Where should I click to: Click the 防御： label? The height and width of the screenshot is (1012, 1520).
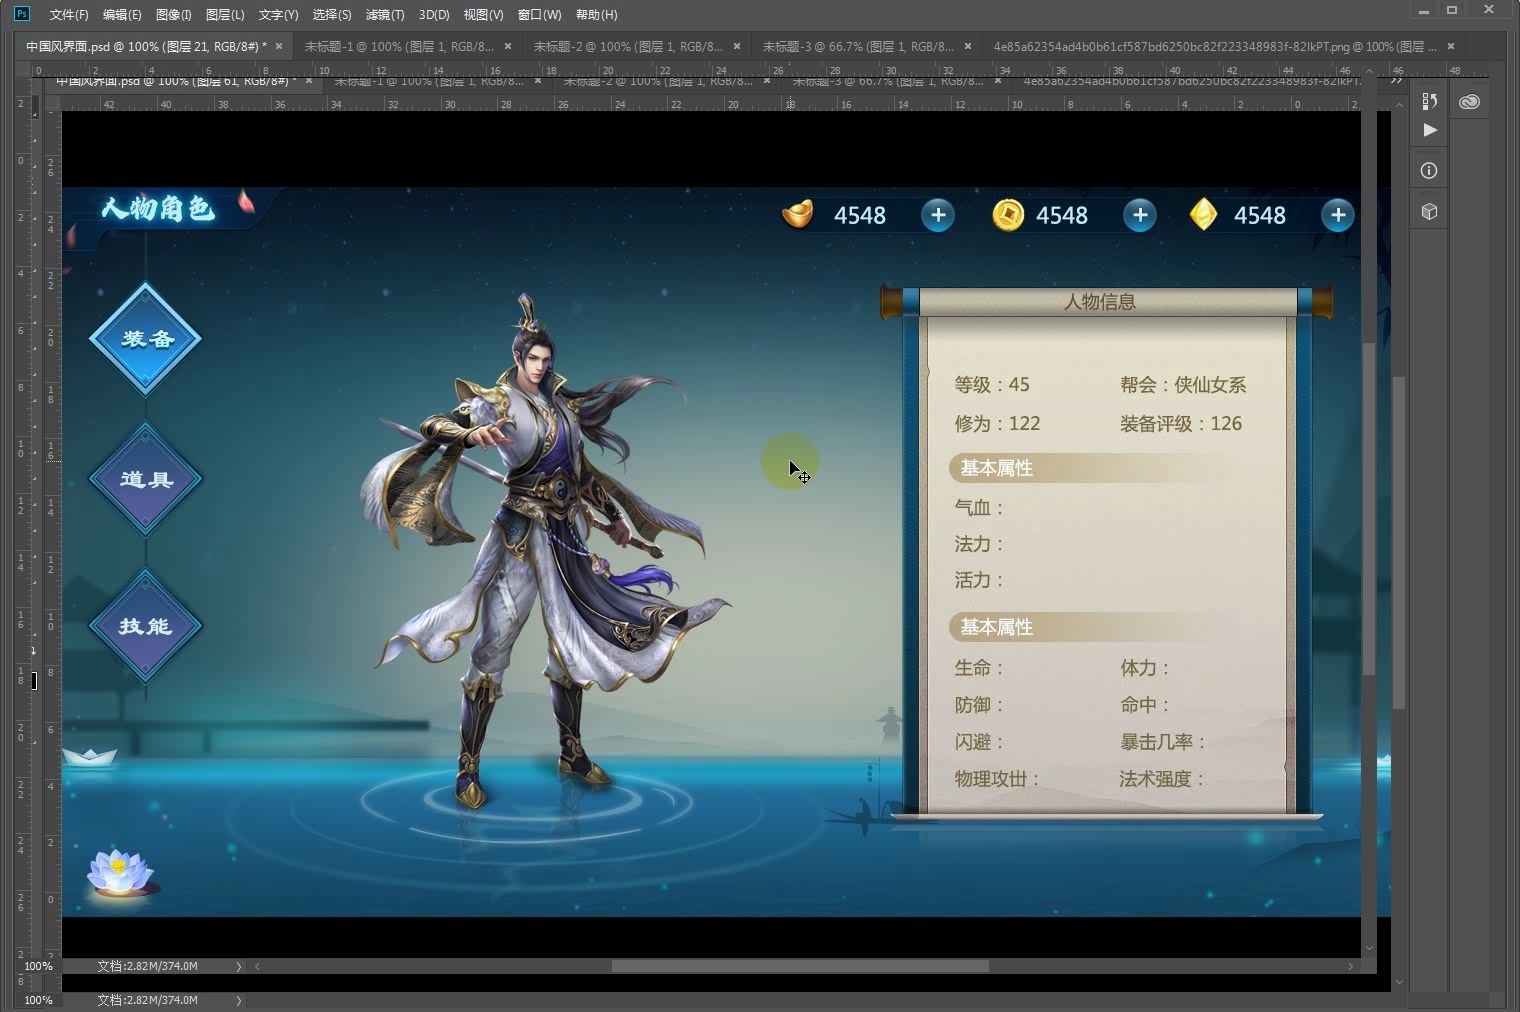(x=979, y=705)
